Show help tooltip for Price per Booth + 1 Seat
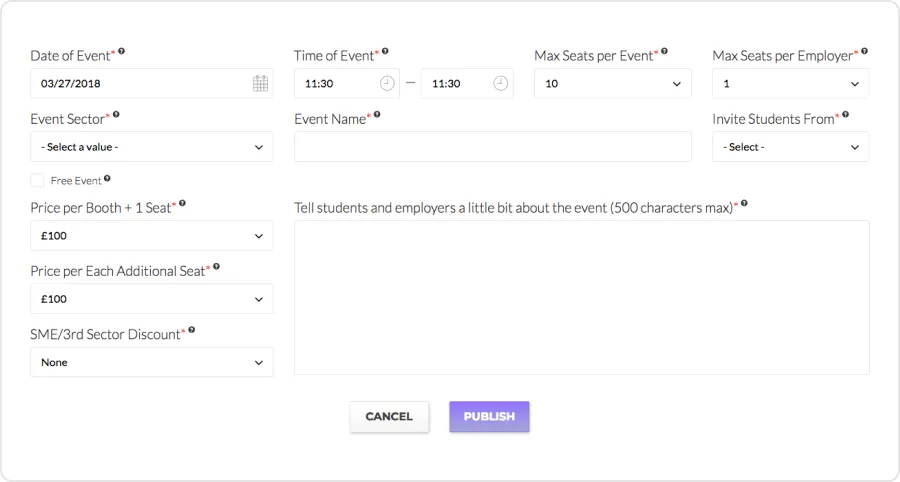 pos(183,203)
